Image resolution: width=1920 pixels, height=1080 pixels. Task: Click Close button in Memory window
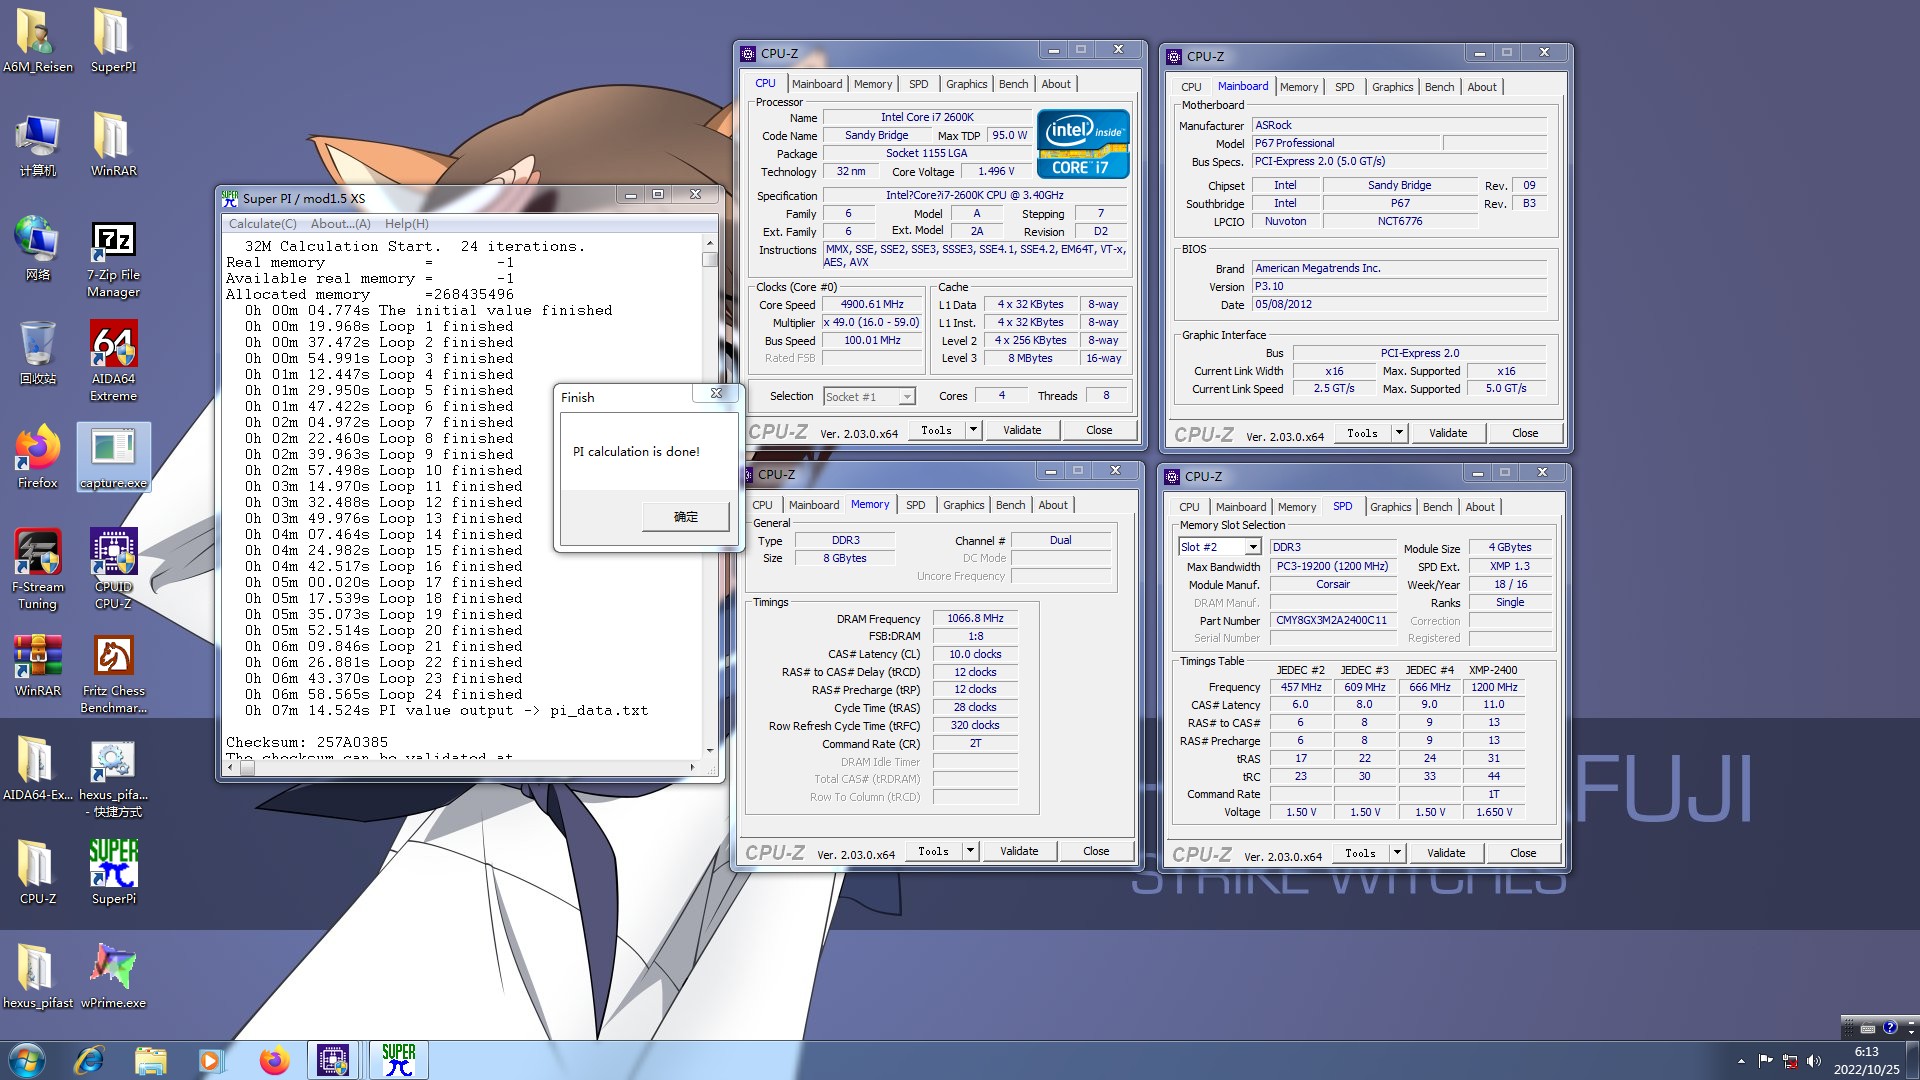click(x=1096, y=851)
